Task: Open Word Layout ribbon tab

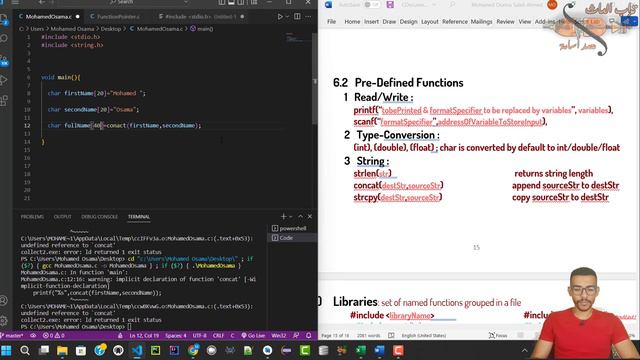Action: (x=429, y=22)
